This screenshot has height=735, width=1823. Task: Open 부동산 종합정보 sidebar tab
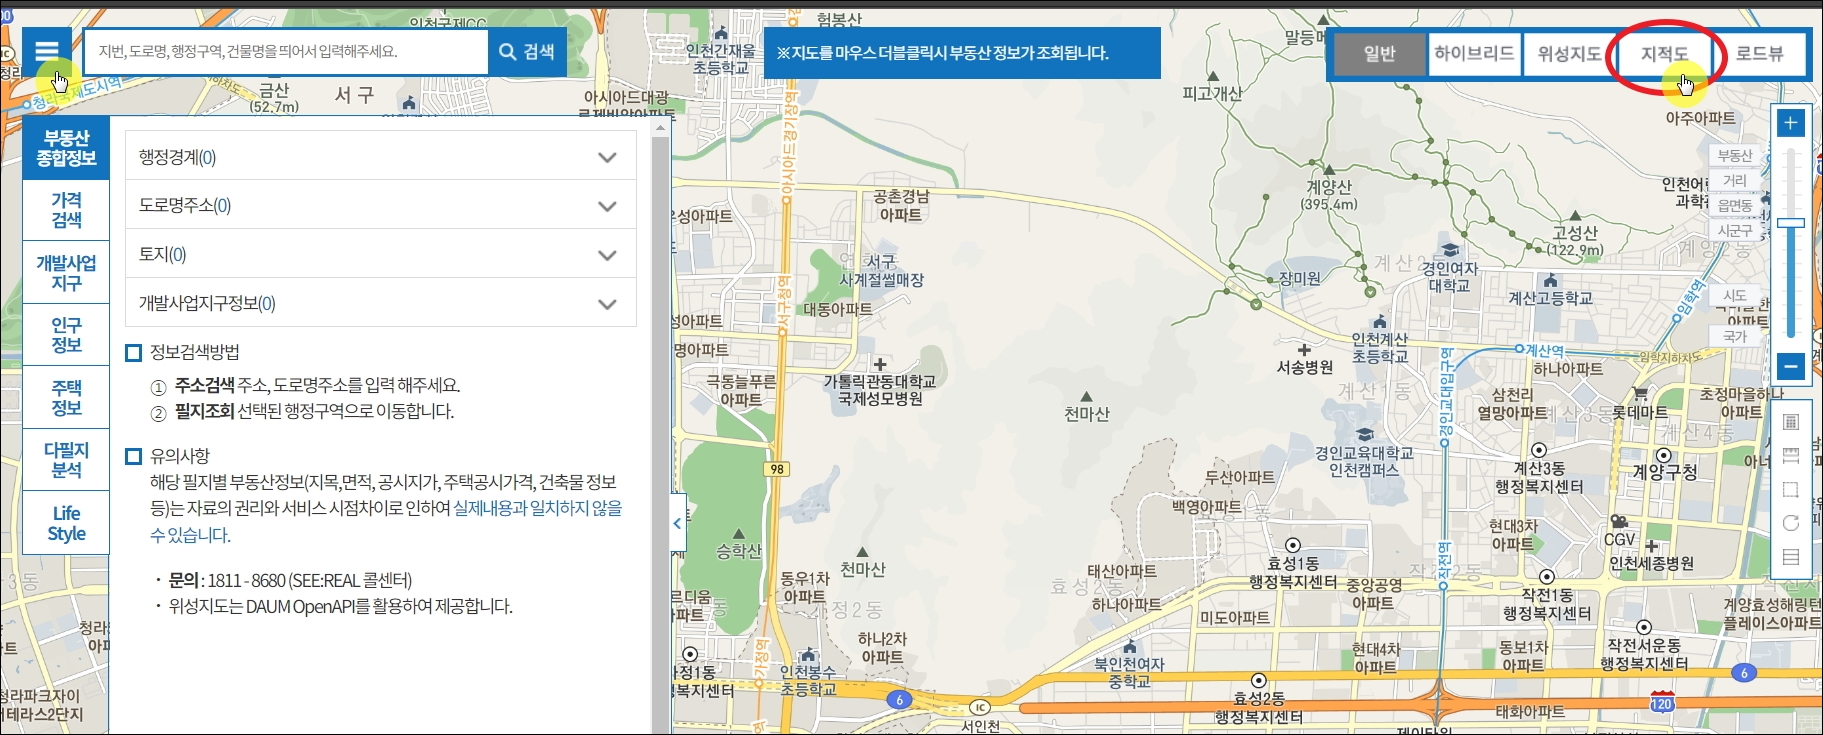click(x=66, y=148)
